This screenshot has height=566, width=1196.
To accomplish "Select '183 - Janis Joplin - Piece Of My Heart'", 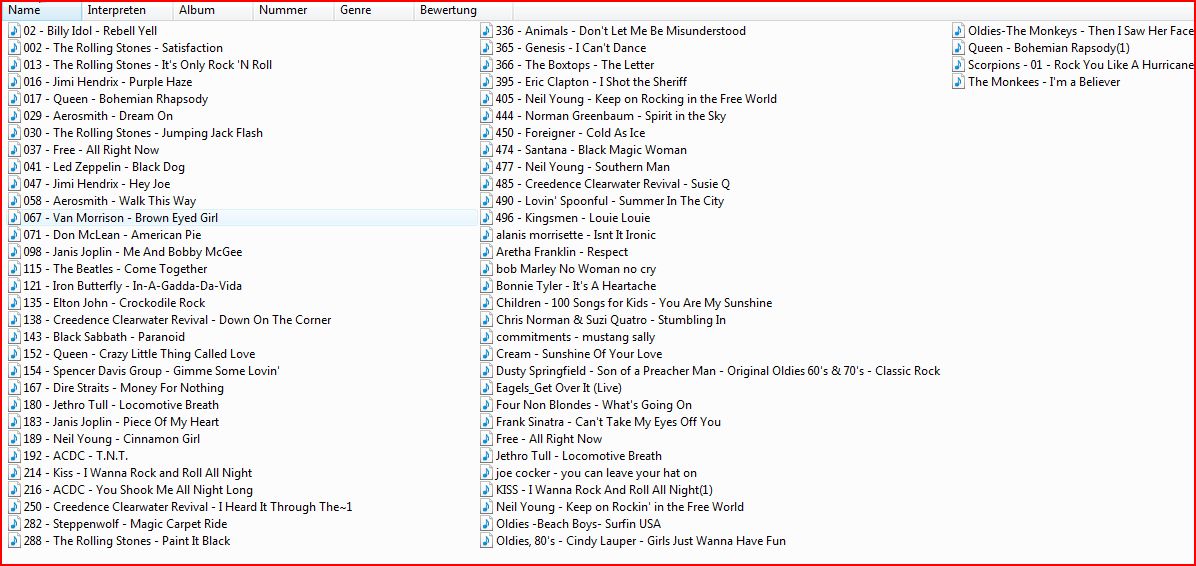I will pos(121,422).
